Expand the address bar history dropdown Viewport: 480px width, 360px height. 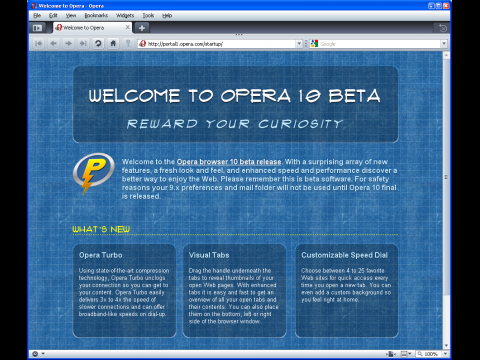click(299, 44)
